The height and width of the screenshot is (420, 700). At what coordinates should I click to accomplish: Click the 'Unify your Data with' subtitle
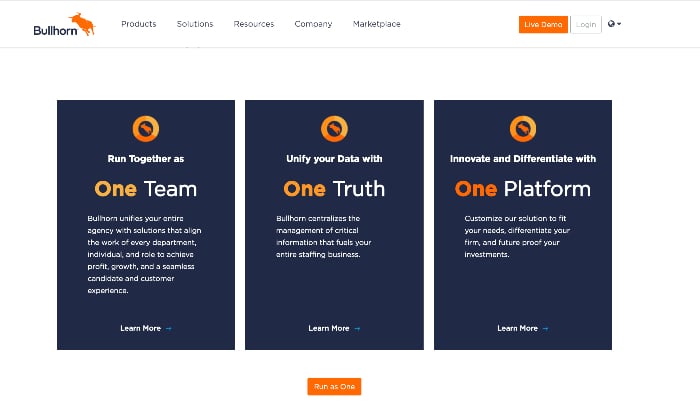point(334,159)
